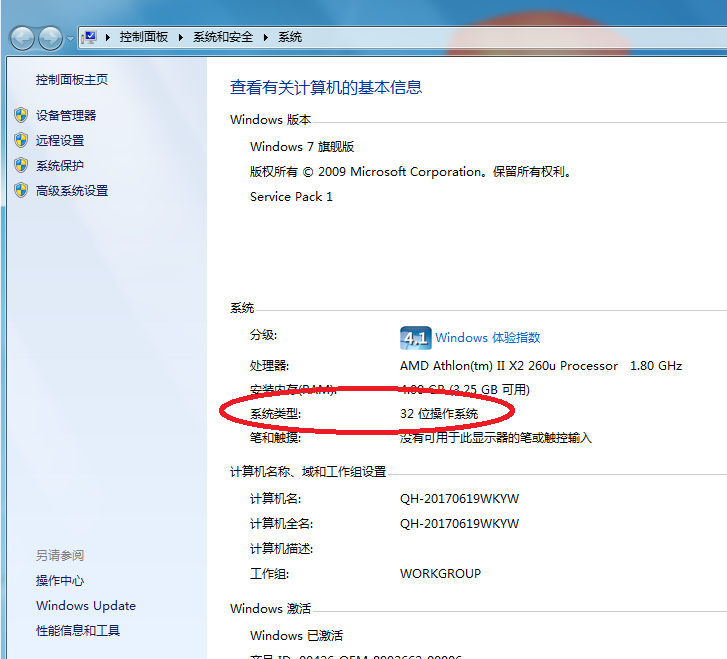Open 设备管理器 link
This screenshot has height=659, width=727.
point(66,115)
